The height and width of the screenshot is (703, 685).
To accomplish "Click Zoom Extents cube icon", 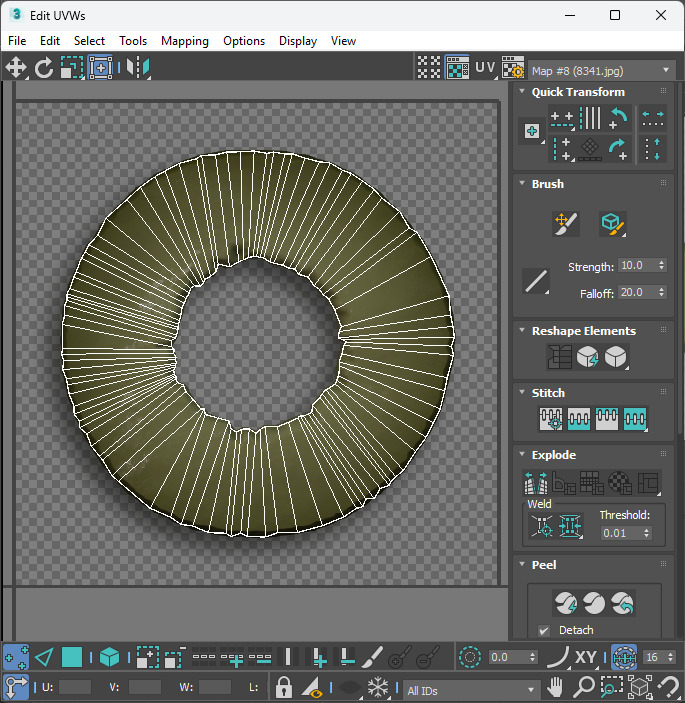I will click(640, 686).
